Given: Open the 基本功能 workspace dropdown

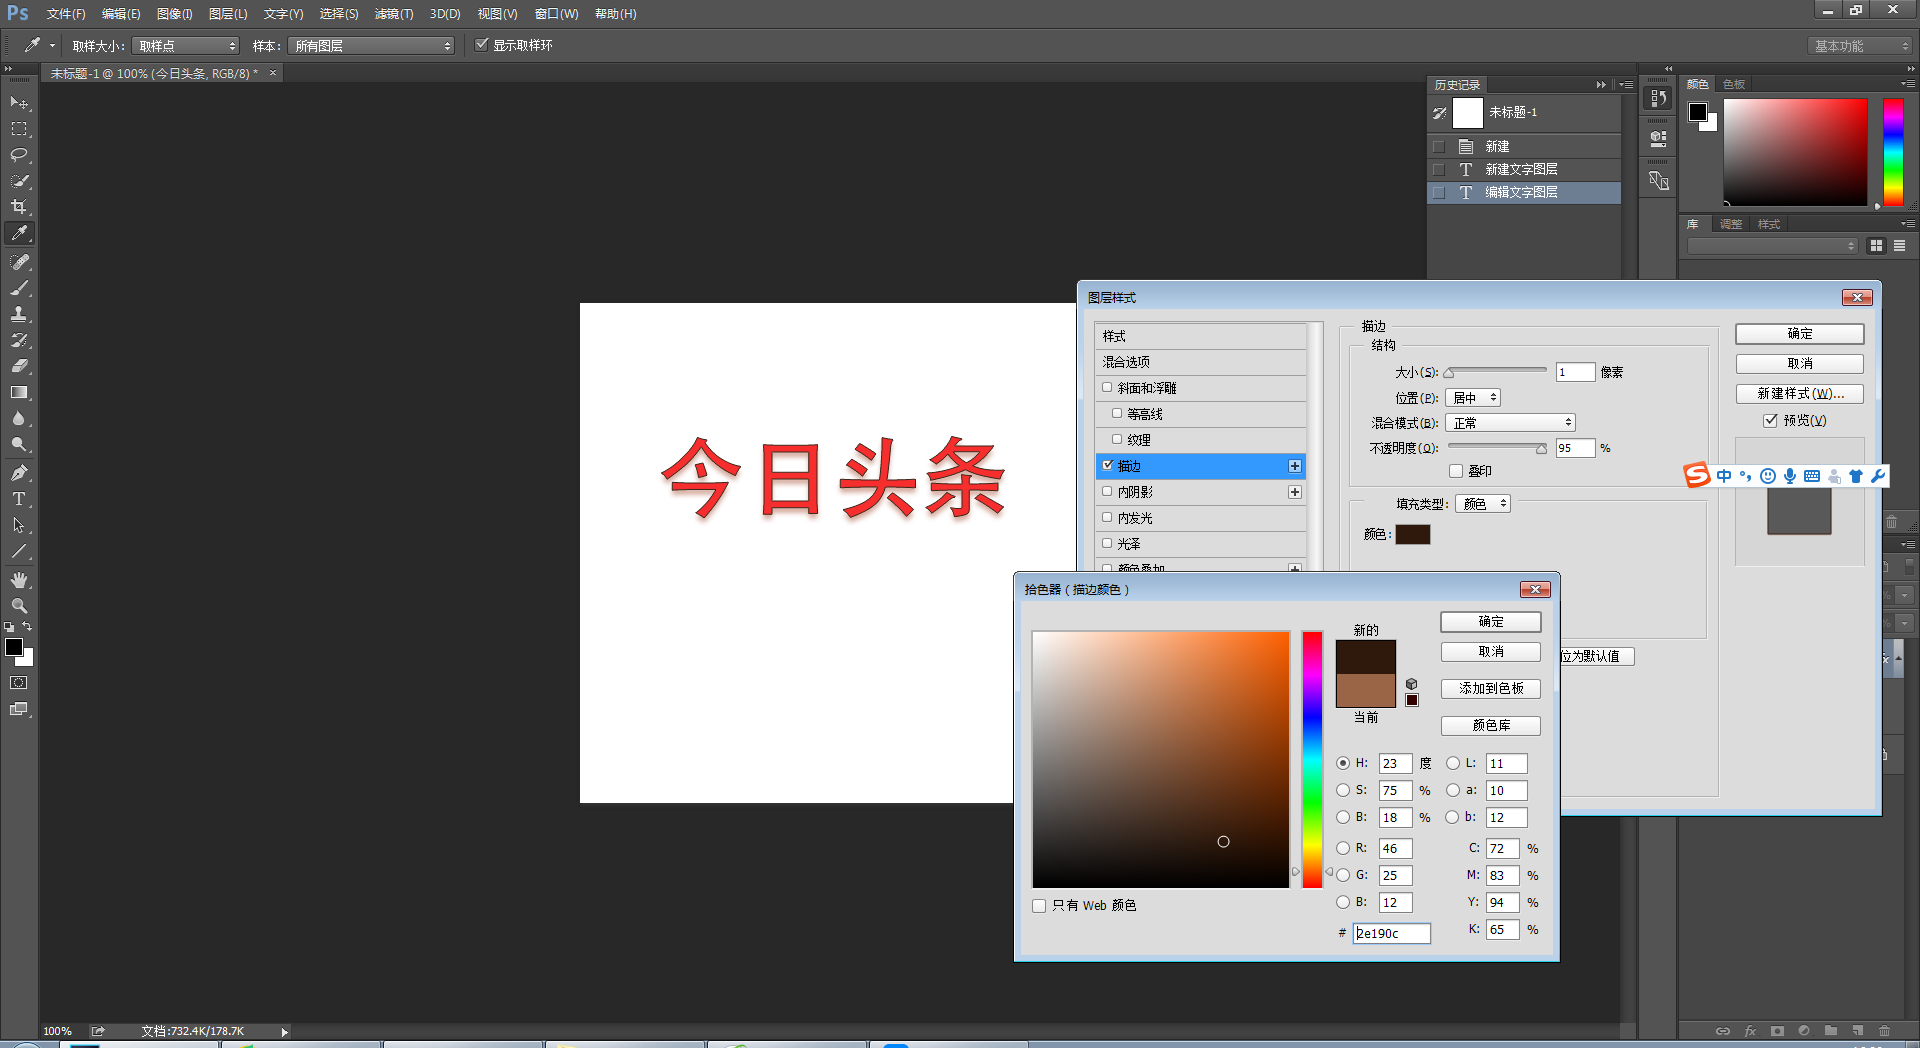Looking at the screenshot, I should pyautogui.click(x=1860, y=46).
